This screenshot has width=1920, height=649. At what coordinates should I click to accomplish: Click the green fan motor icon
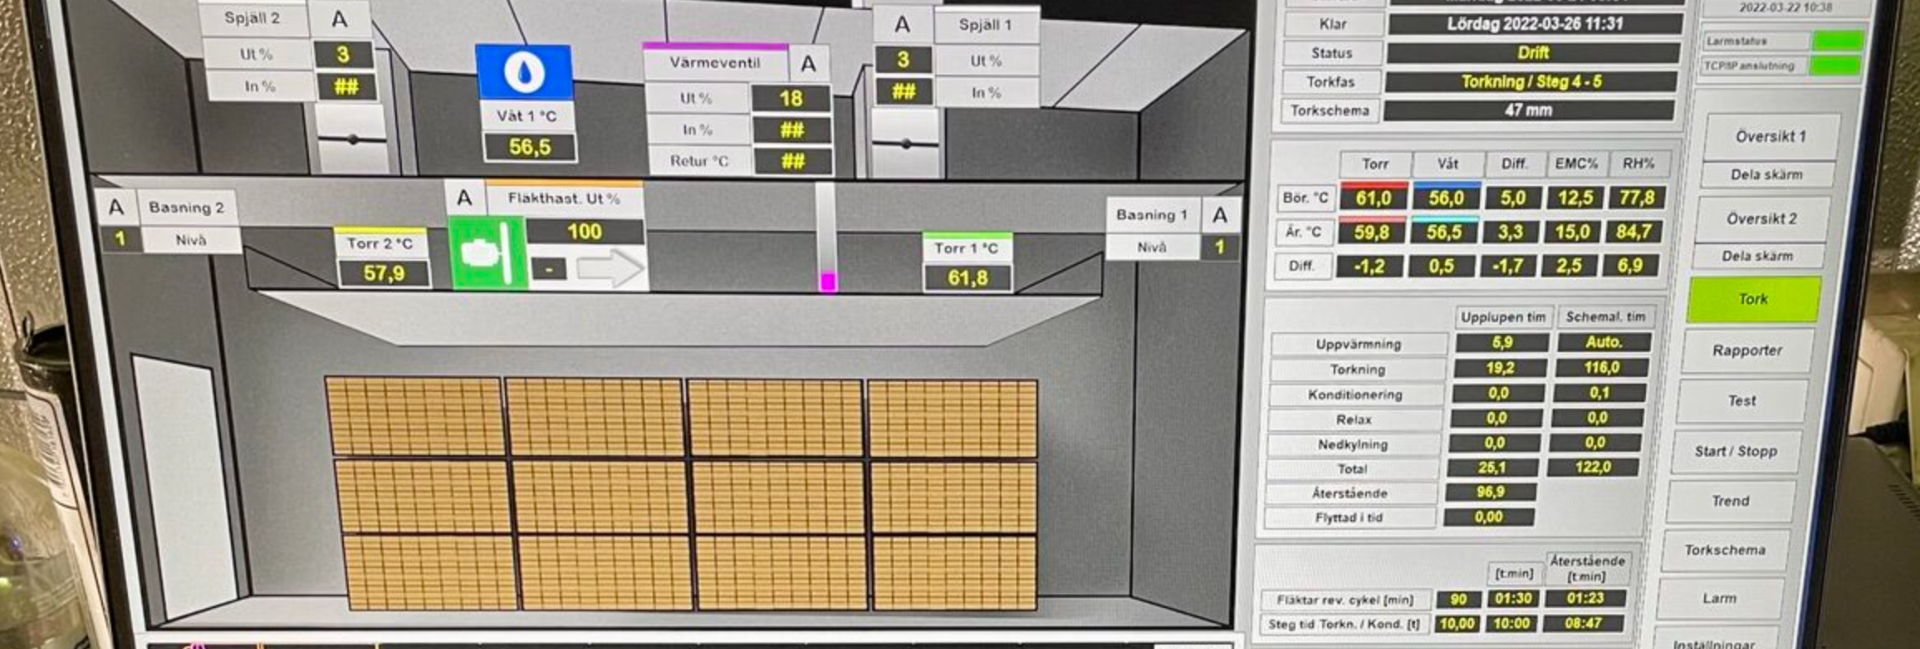[x=486, y=253]
